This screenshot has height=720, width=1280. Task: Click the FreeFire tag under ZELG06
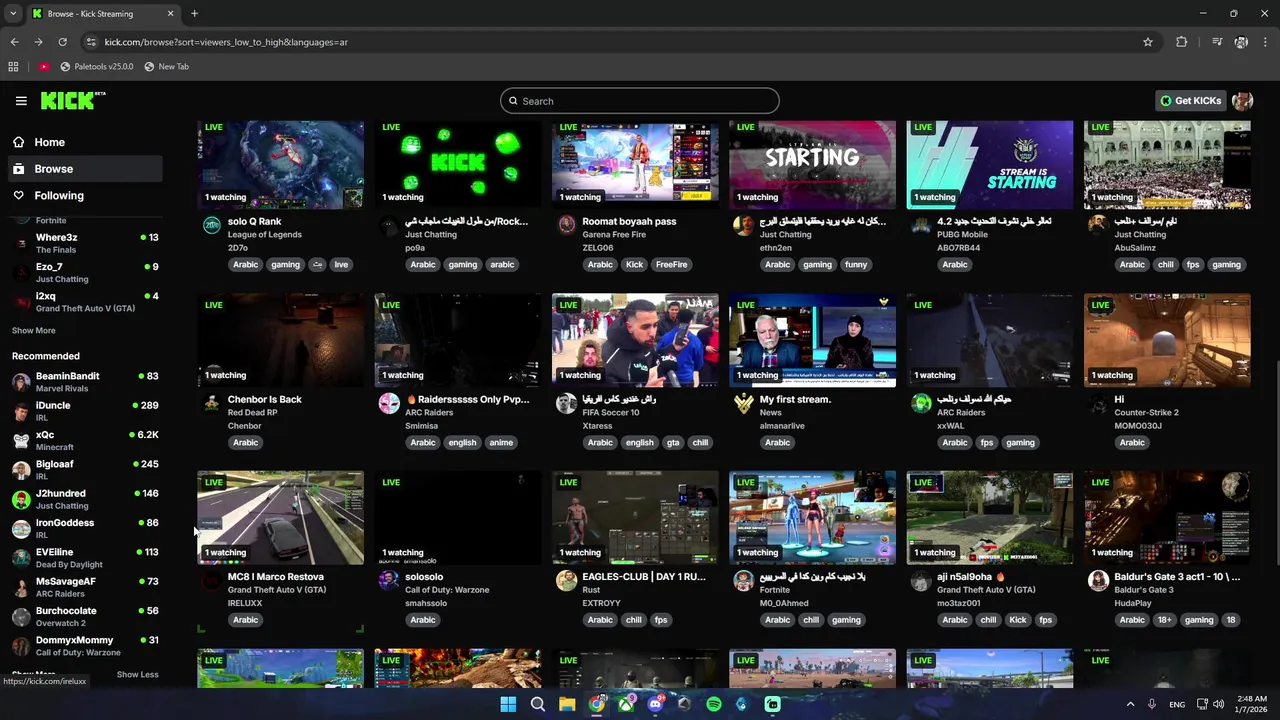tap(671, 265)
